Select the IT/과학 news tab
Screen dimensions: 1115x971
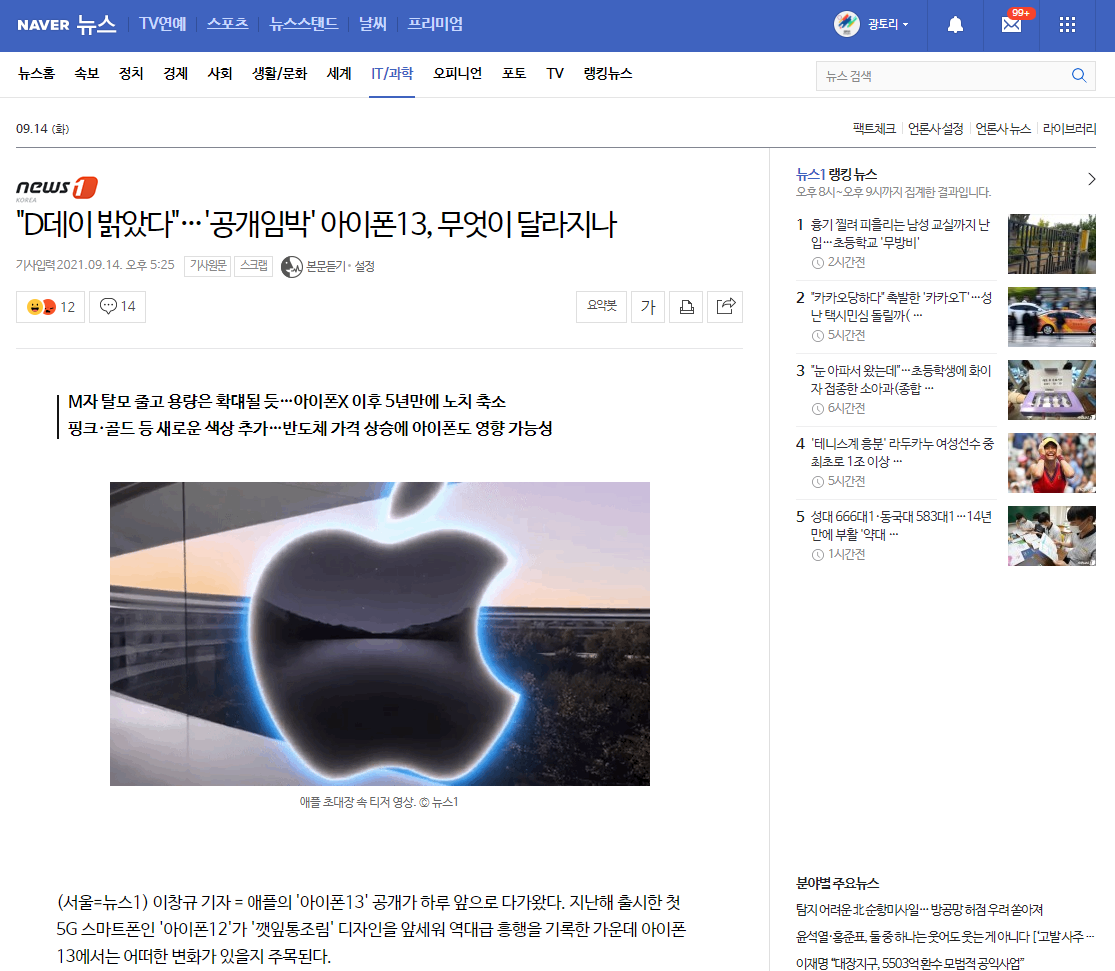pos(392,73)
